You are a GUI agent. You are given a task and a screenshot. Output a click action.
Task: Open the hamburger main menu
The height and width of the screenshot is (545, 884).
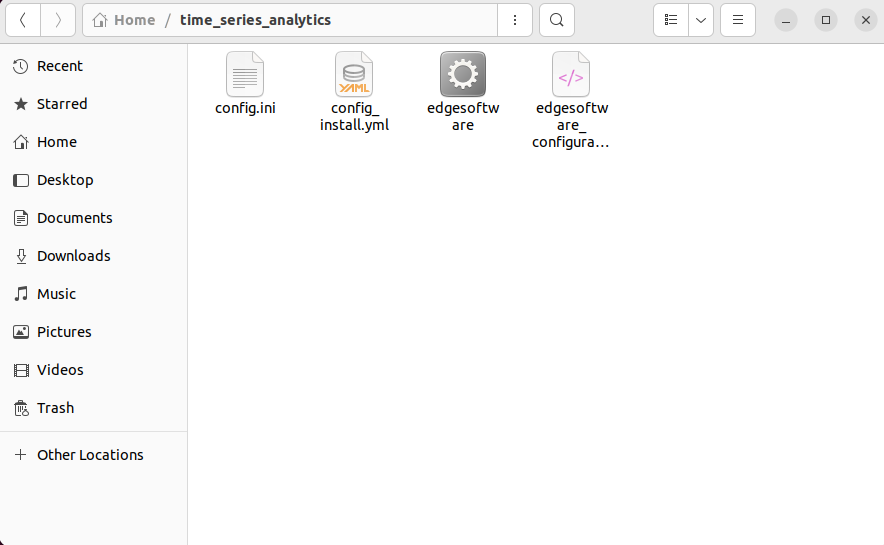737,20
